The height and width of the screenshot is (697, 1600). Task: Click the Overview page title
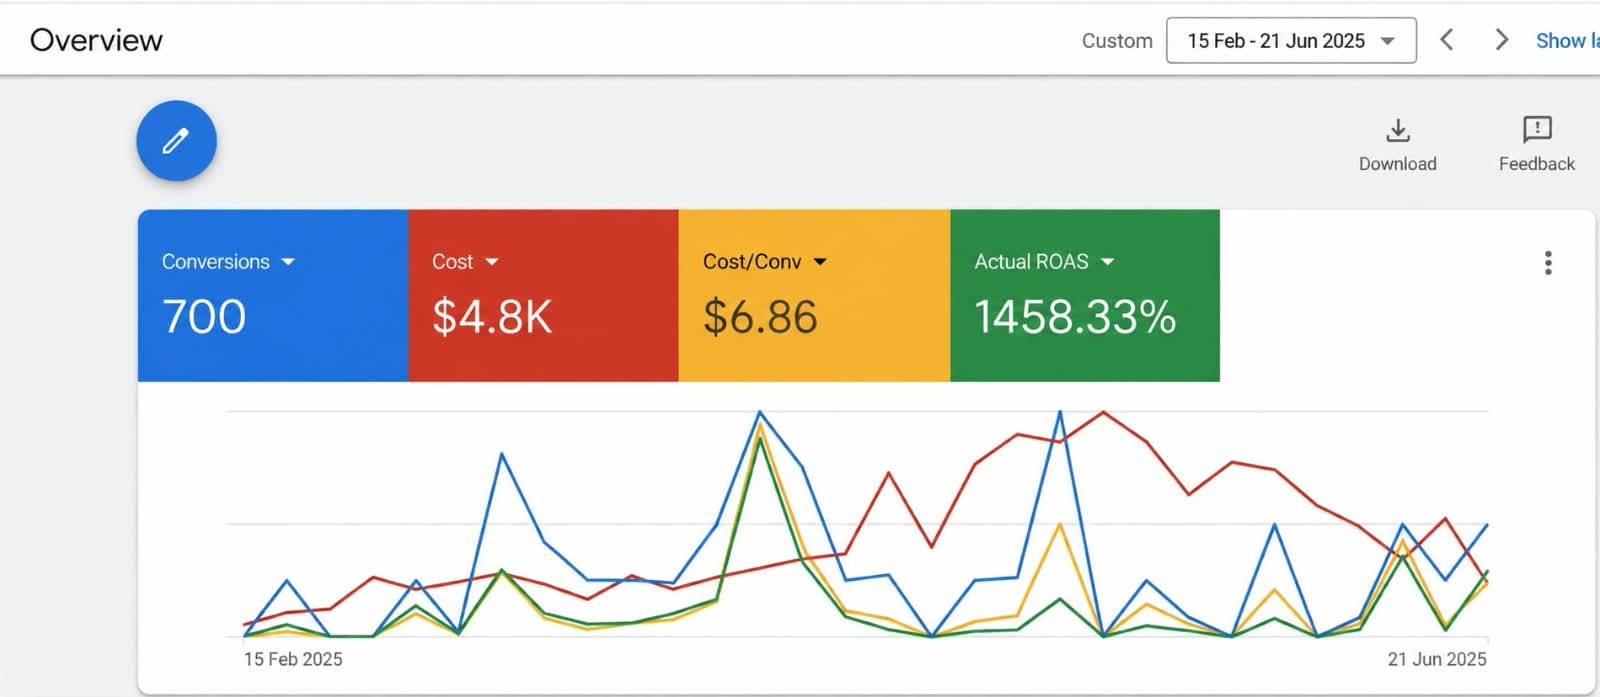coord(96,40)
